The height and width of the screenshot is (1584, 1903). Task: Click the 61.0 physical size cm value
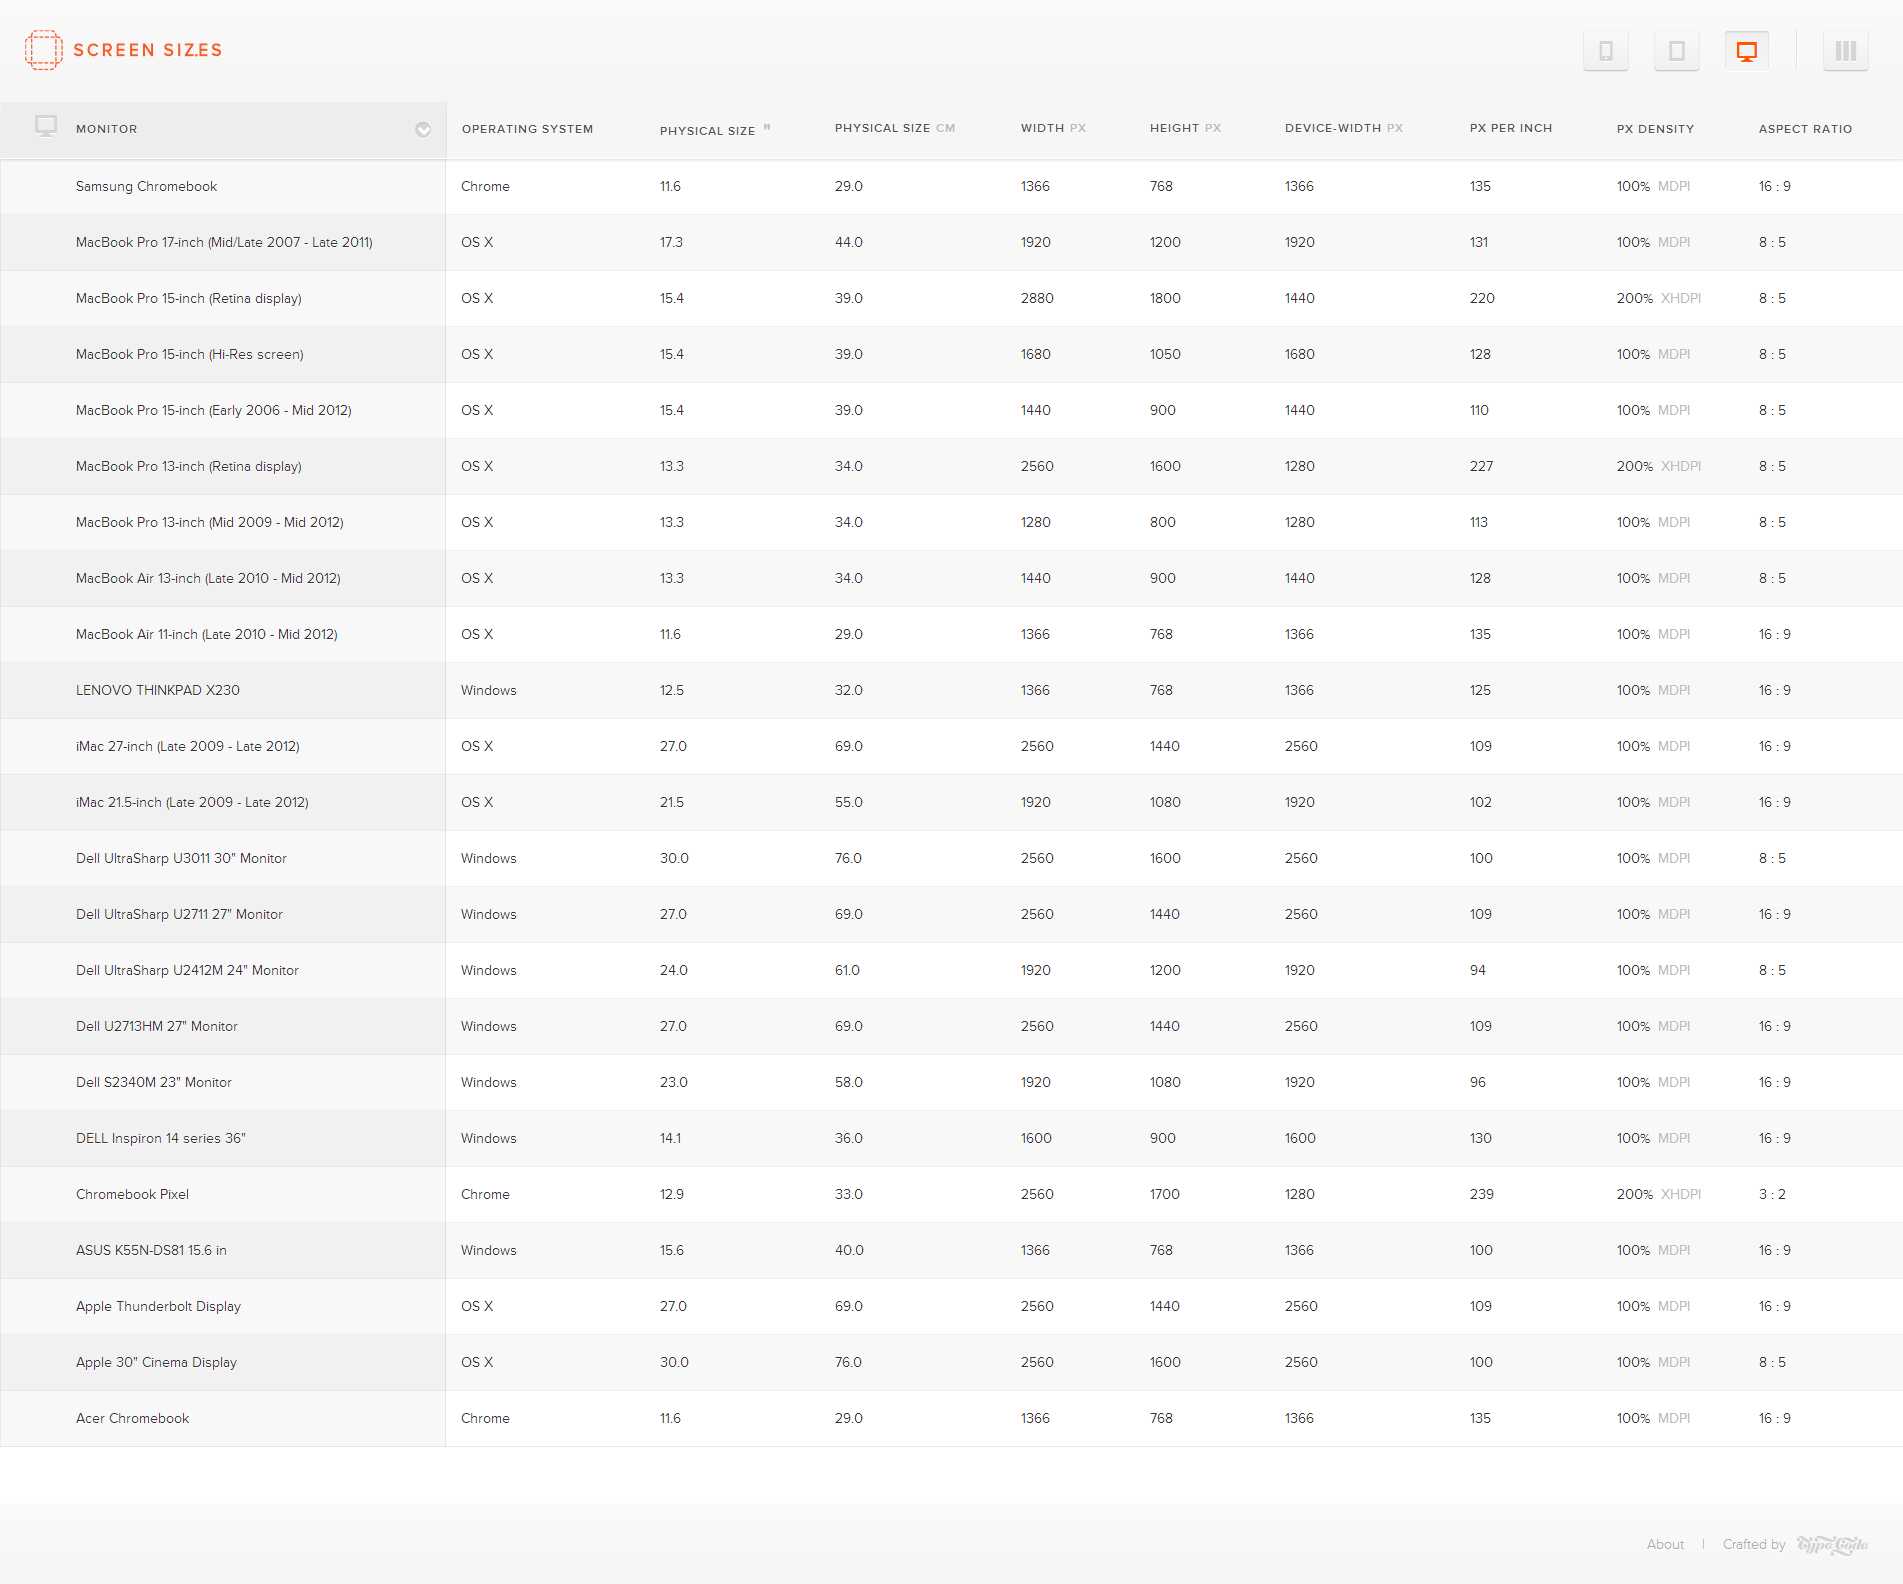[847, 970]
